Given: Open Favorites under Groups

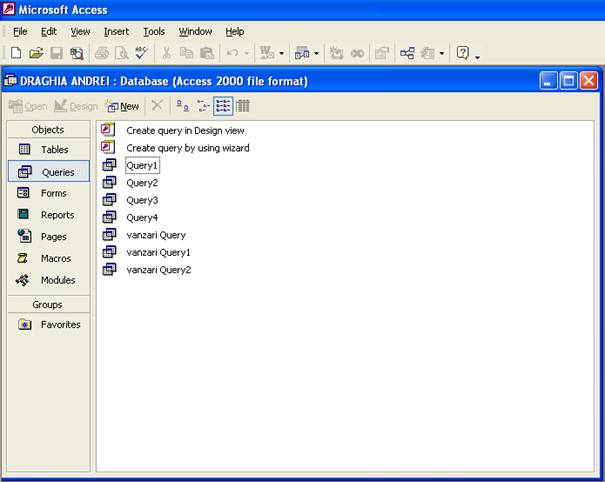Looking at the screenshot, I should tap(60, 324).
